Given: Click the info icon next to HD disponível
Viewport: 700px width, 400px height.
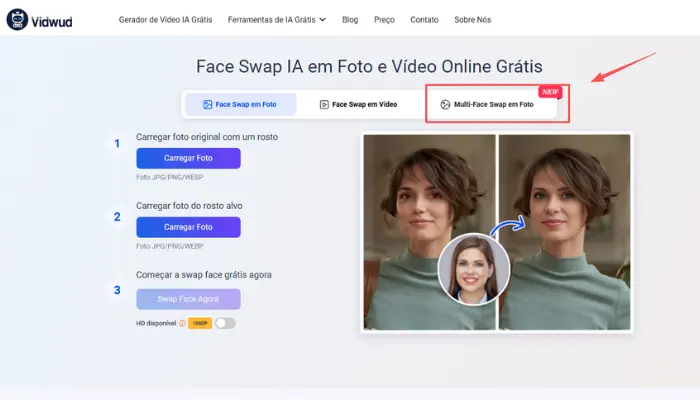Looking at the screenshot, I should (182, 323).
